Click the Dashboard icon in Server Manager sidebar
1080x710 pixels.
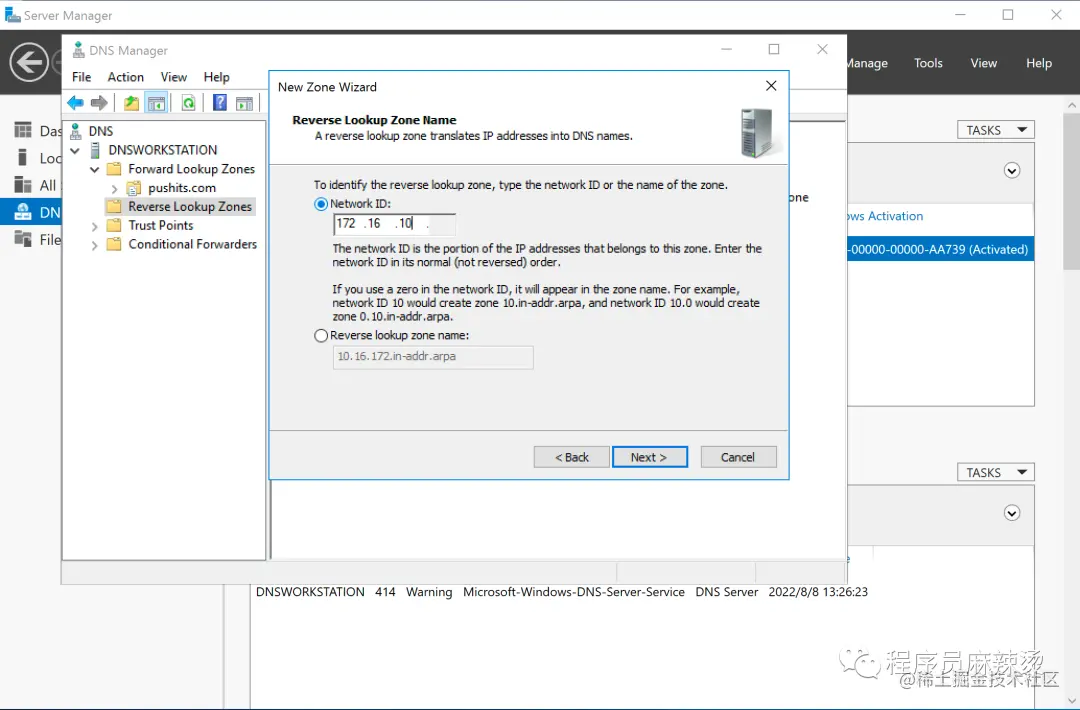[x=23, y=130]
